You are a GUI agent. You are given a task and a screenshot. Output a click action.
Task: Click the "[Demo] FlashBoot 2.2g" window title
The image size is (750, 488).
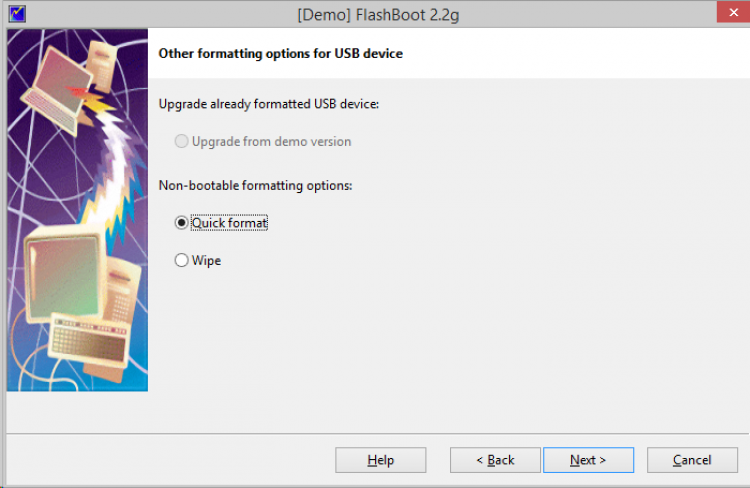tap(375, 14)
